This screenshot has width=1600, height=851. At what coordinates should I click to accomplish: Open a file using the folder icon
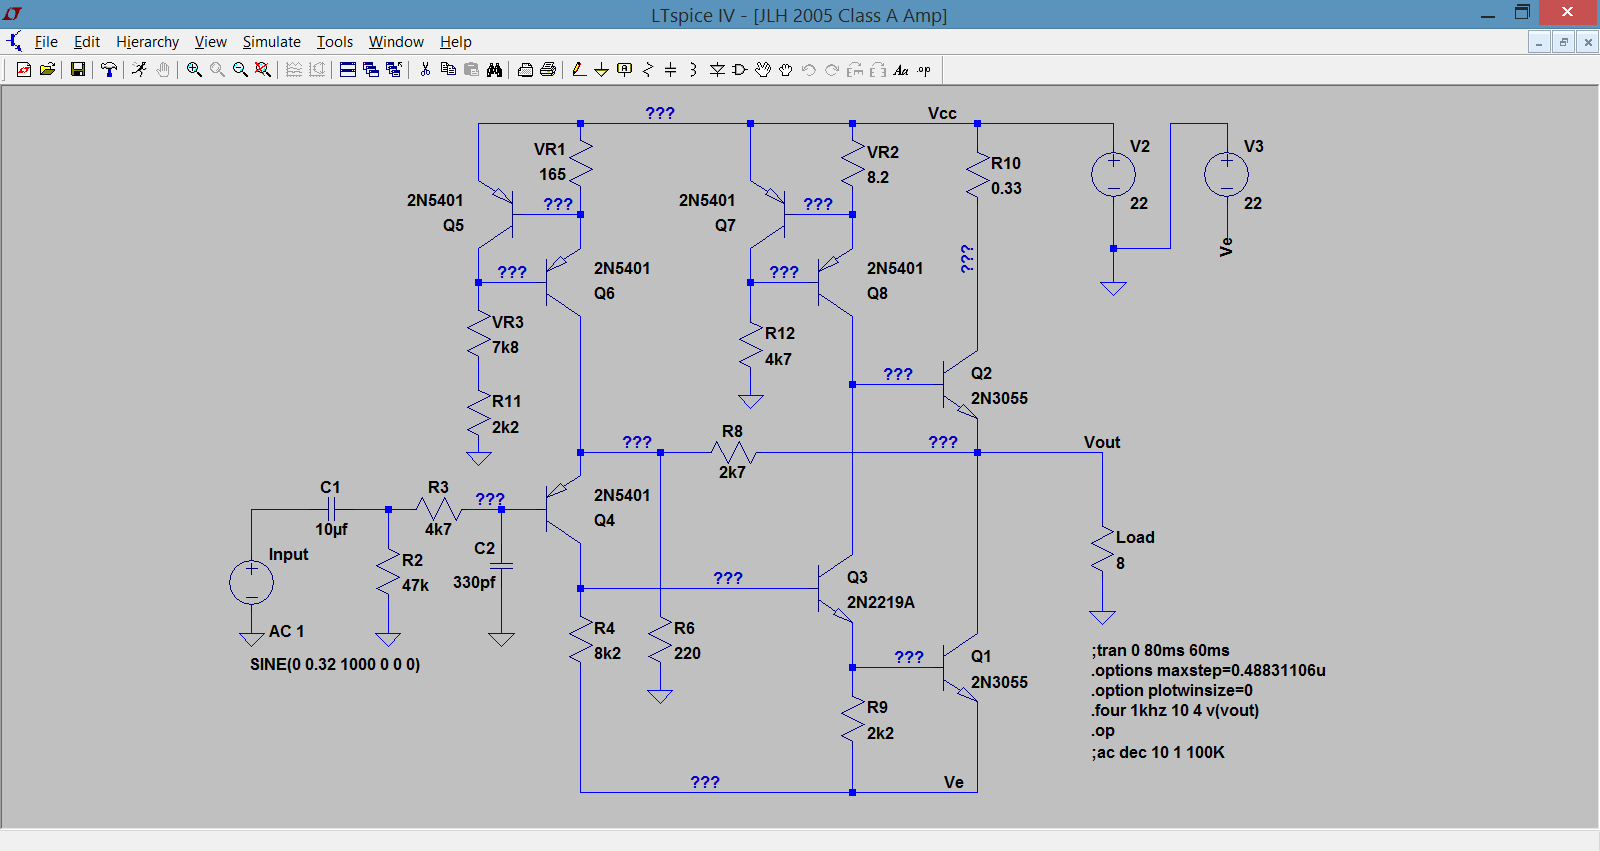[47, 70]
